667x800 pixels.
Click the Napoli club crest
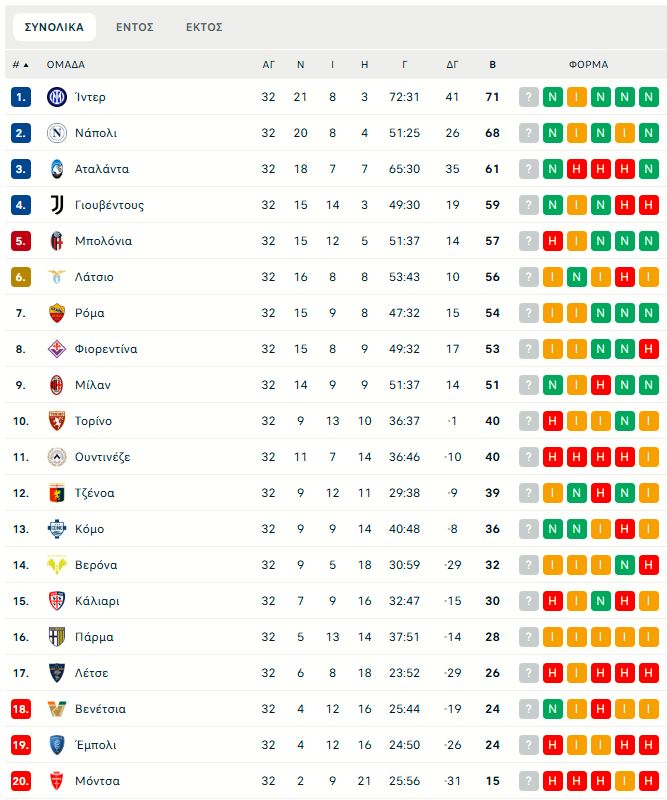pyautogui.click(x=56, y=133)
